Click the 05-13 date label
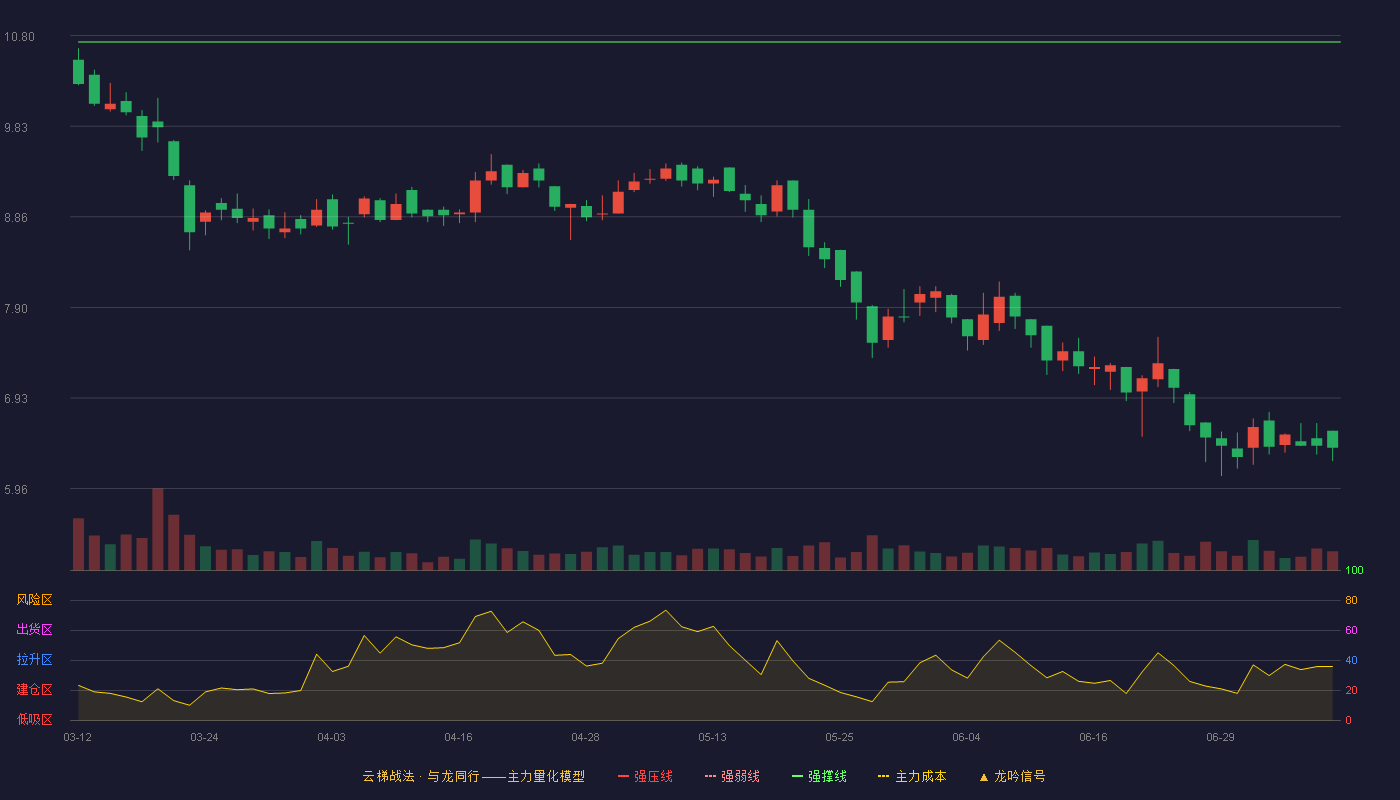 click(x=712, y=737)
